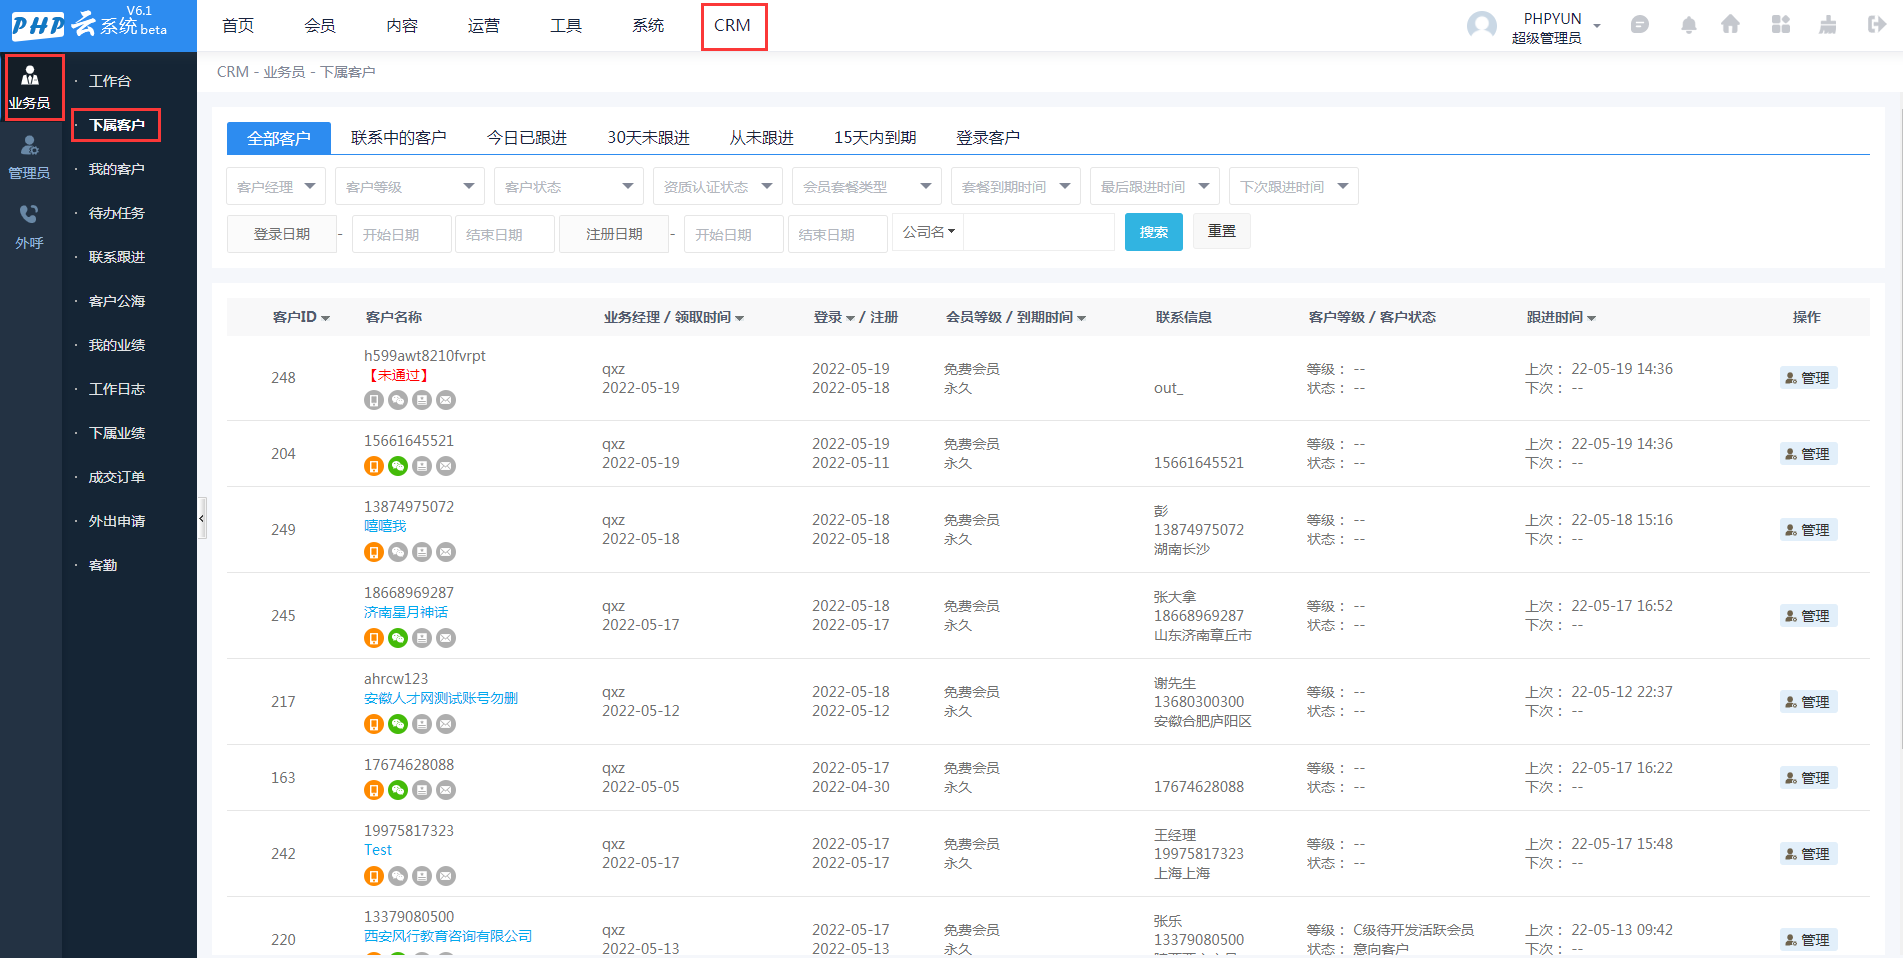Click phone icon for customer 19975817323
1903x958 pixels.
pos(374,876)
